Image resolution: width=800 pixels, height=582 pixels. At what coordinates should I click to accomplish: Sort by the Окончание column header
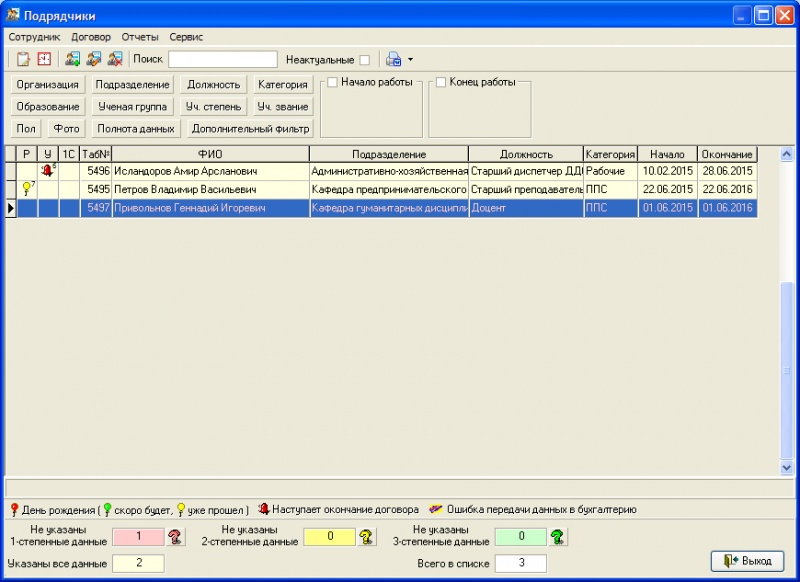coord(727,154)
